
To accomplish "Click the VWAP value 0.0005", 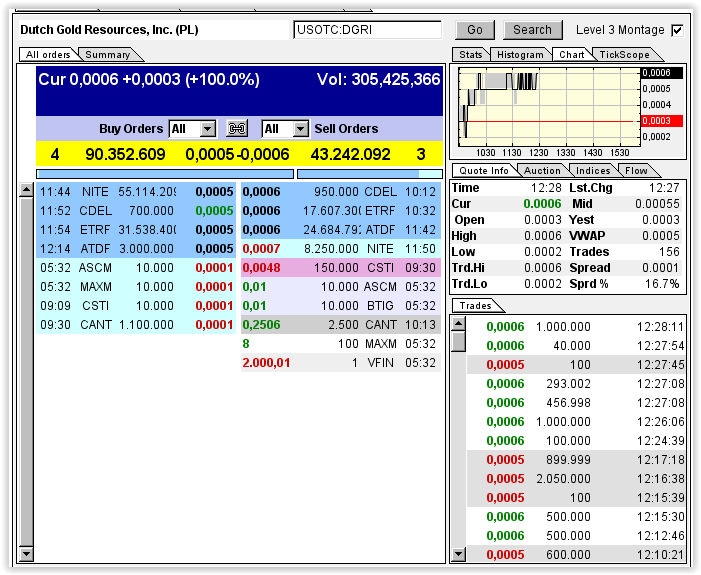I will pyautogui.click(x=661, y=236).
